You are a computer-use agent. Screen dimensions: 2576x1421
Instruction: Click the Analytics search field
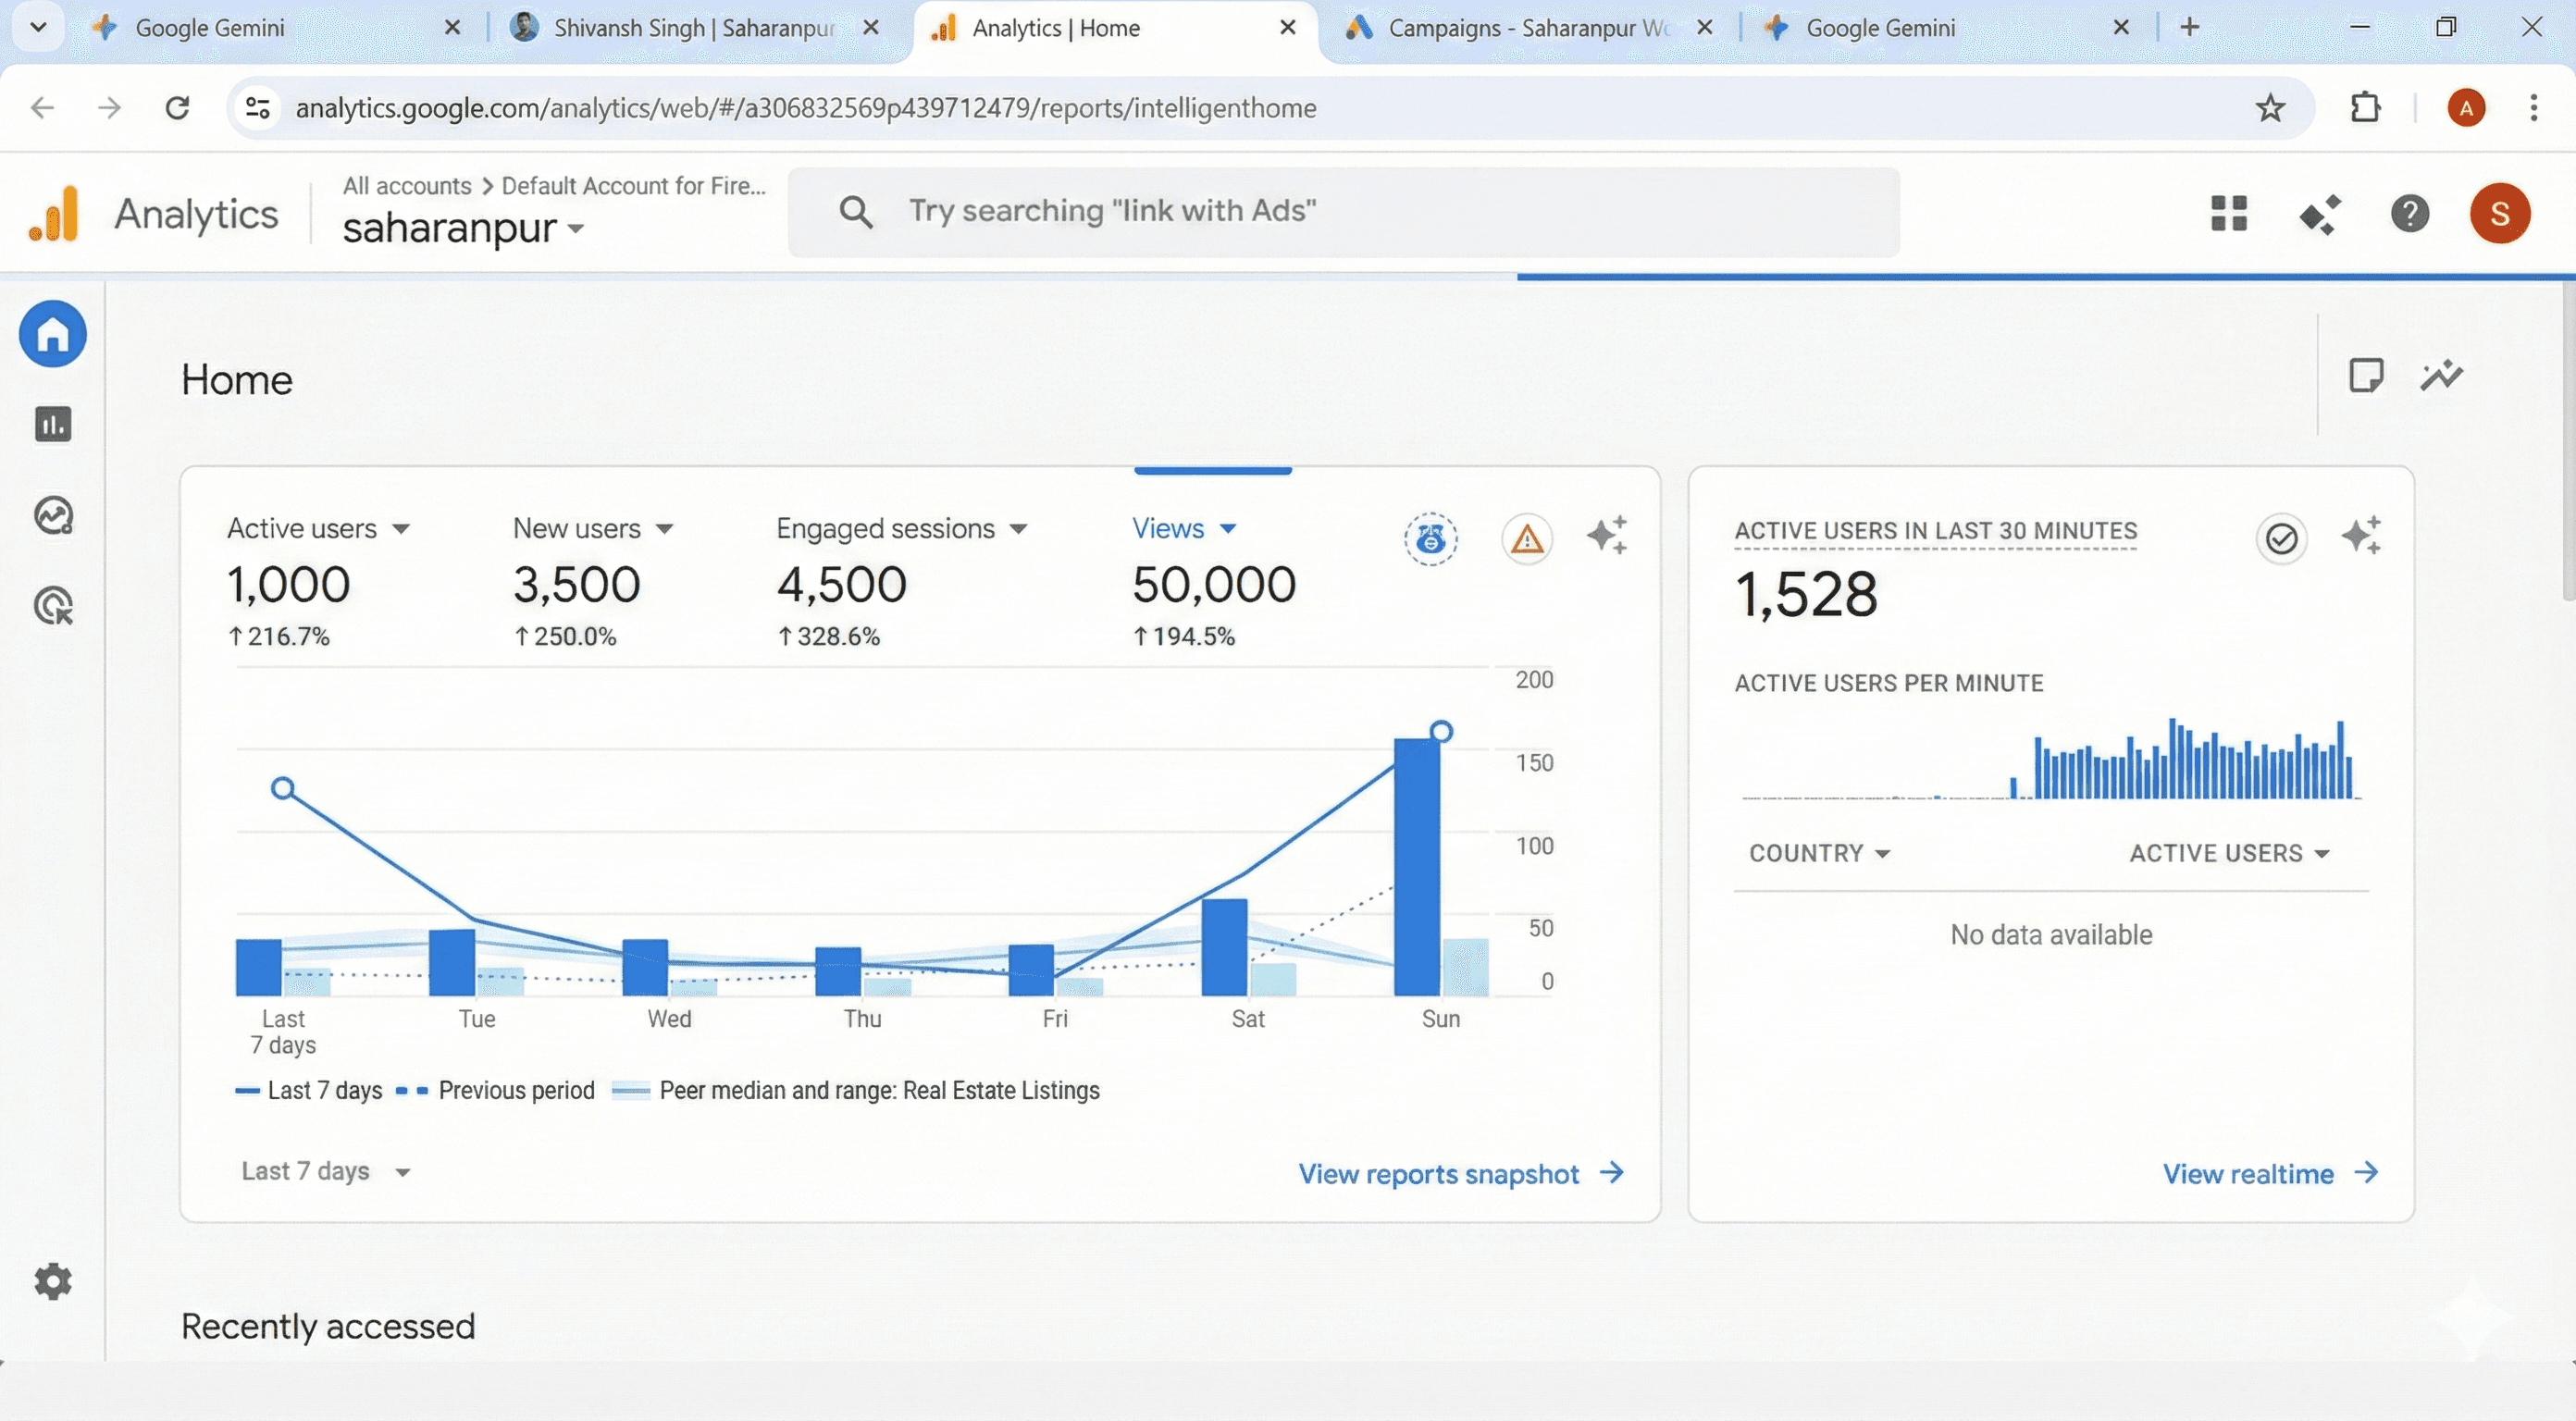(x=1343, y=212)
